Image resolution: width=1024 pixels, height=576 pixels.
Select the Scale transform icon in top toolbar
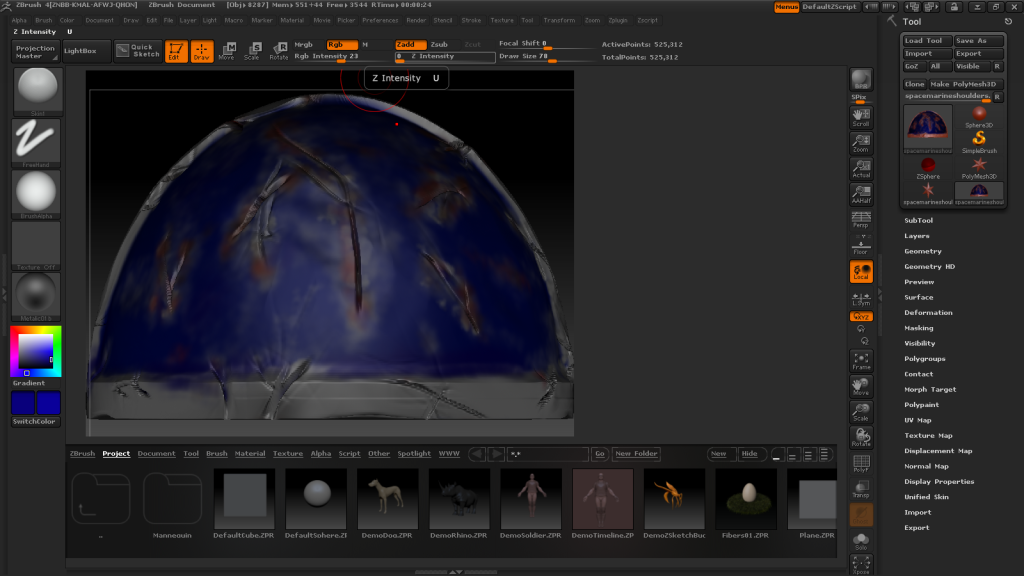pos(252,51)
